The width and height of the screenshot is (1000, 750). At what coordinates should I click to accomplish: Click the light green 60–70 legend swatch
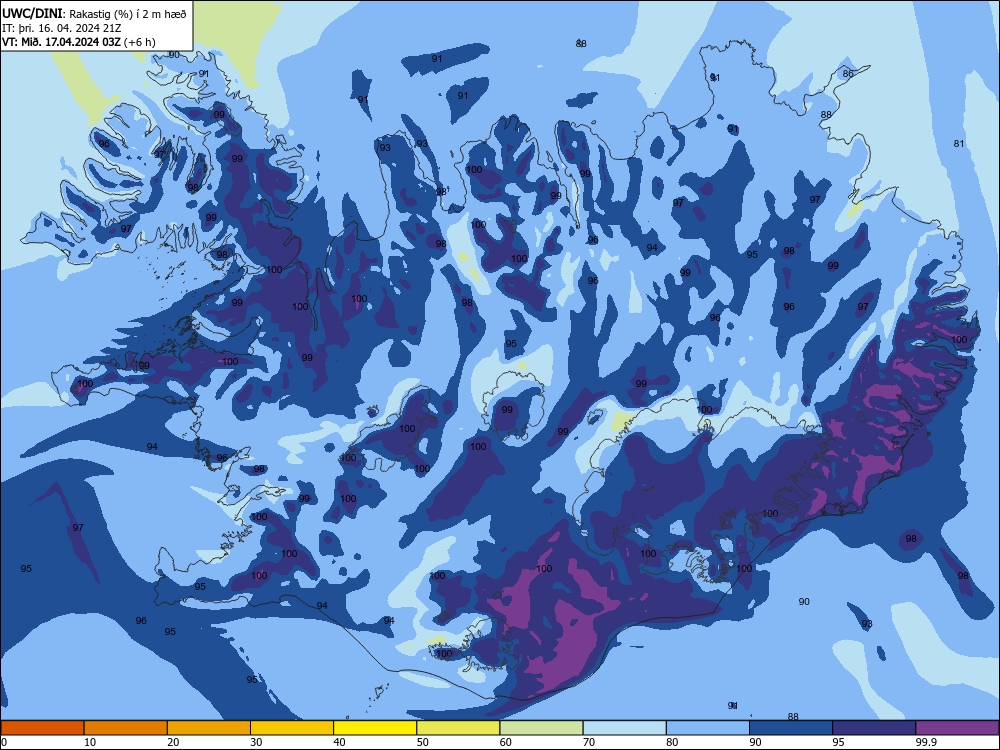point(541,728)
